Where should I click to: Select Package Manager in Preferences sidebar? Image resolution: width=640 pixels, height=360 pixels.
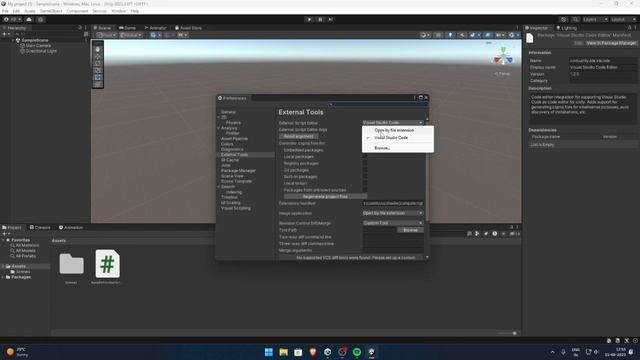click(x=238, y=171)
